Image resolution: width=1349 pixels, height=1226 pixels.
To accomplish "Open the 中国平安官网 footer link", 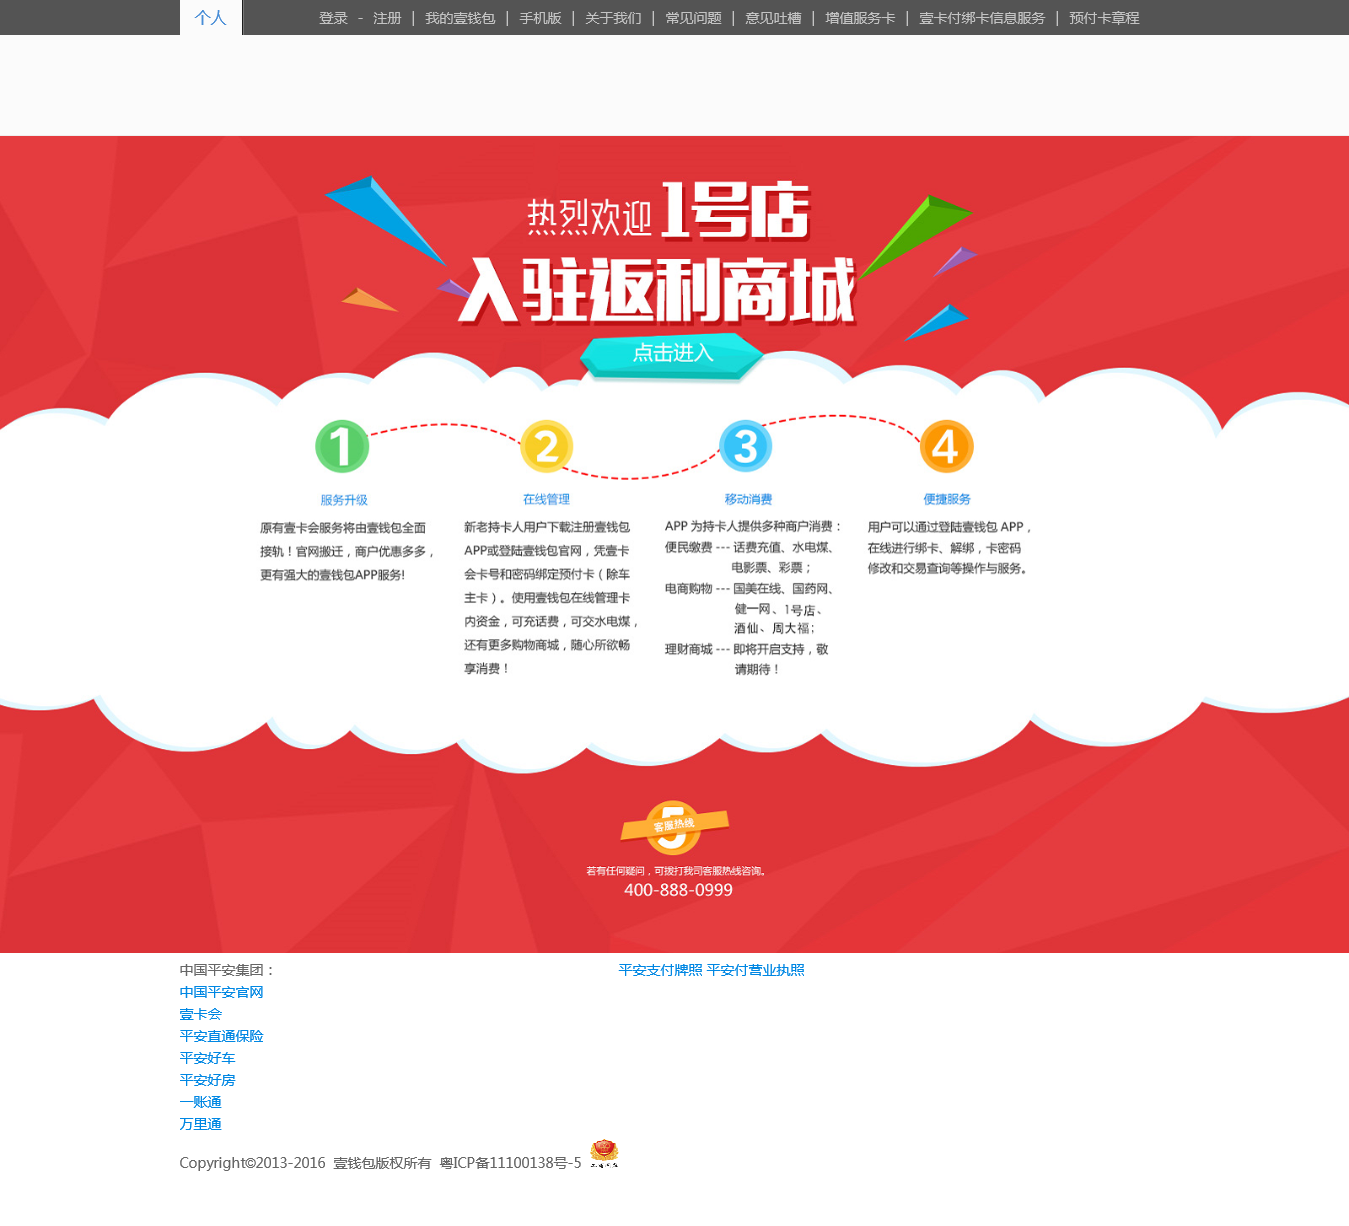I will click(221, 992).
